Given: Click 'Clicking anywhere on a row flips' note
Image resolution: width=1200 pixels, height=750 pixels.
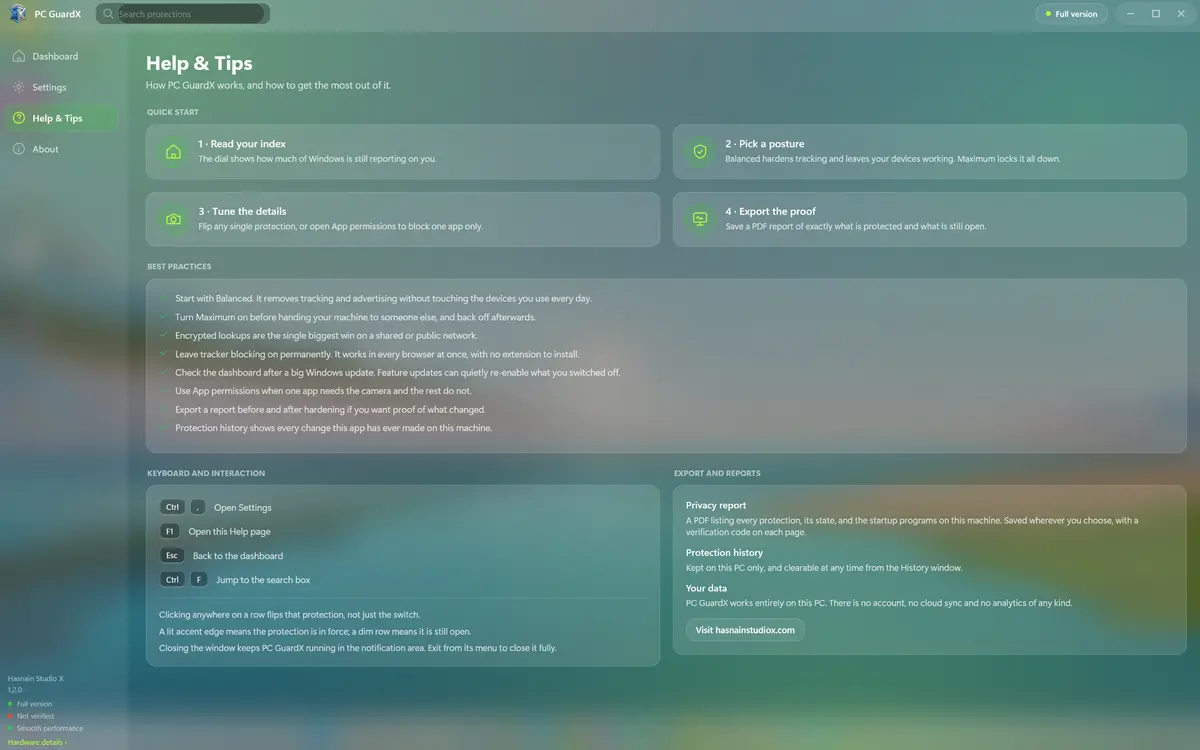Looking at the screenshot, I should (x=290, y=614).
